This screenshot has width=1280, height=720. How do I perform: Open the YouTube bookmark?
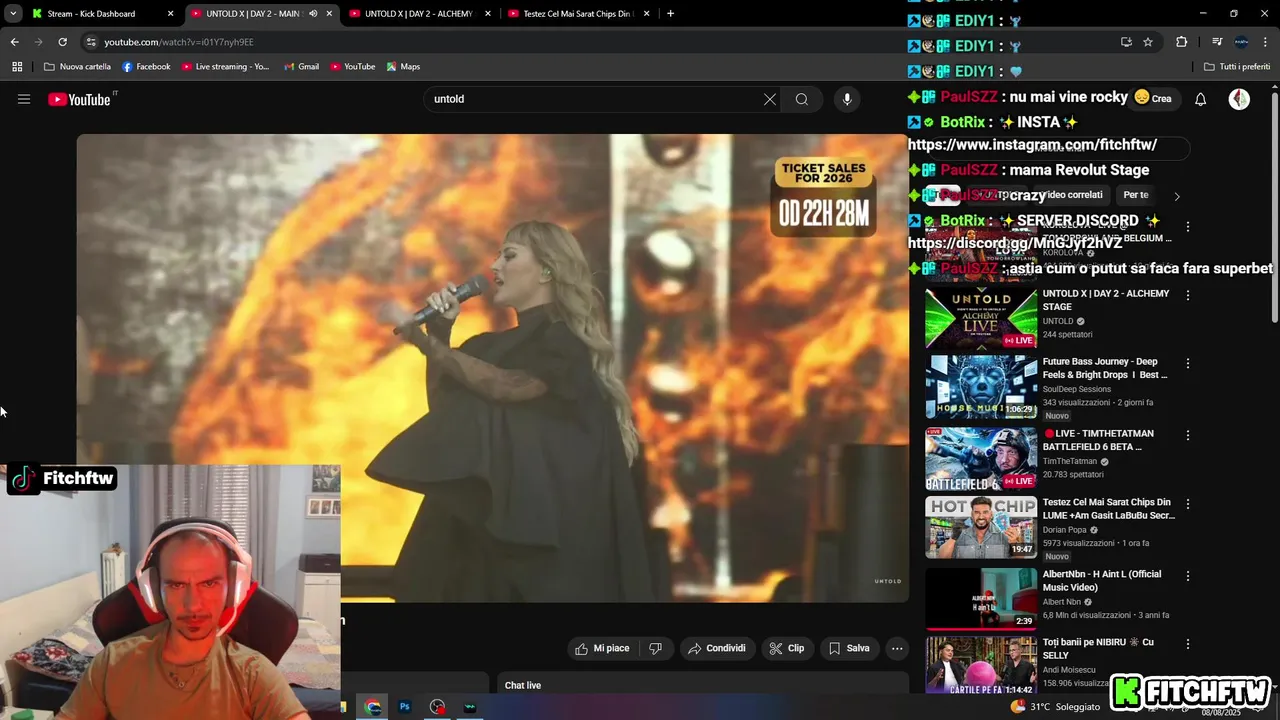coord(353,67)
